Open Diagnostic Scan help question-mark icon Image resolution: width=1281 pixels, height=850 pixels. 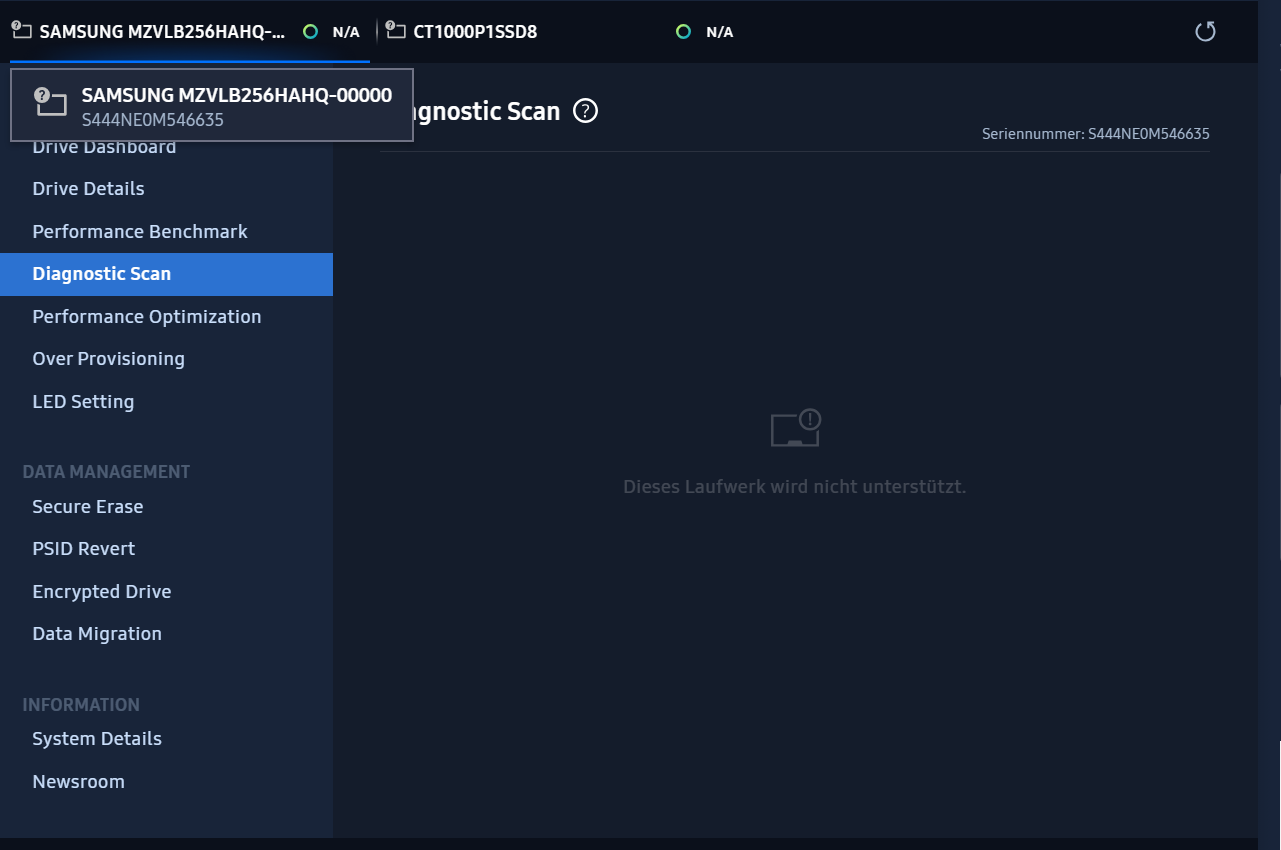tap(585, 111)
